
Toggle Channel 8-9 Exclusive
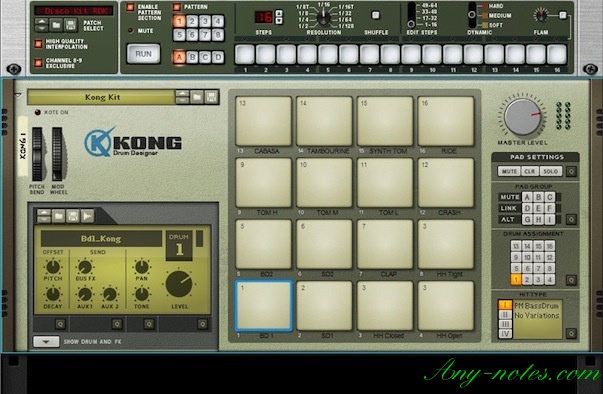coord(38,63)
